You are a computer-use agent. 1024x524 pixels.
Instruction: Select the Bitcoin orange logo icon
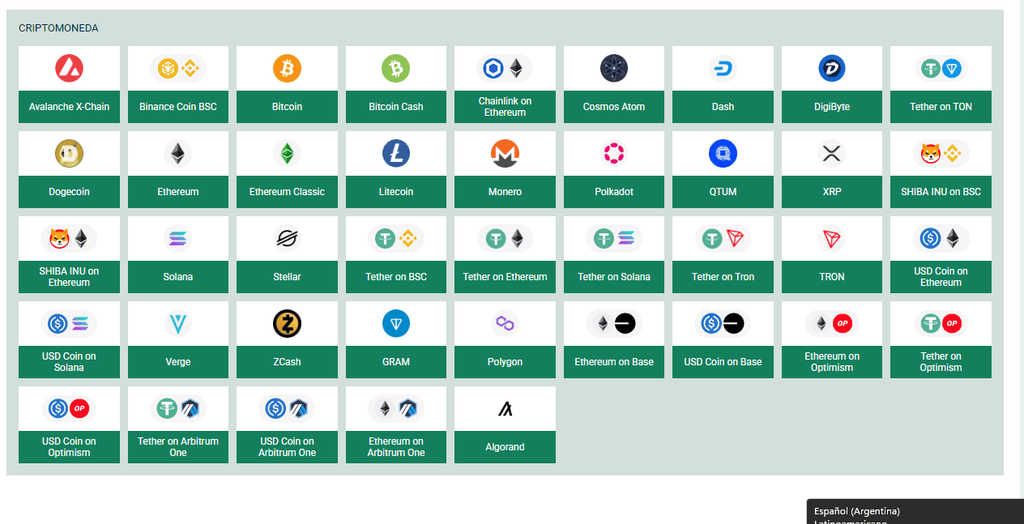[x=287, y=69]
